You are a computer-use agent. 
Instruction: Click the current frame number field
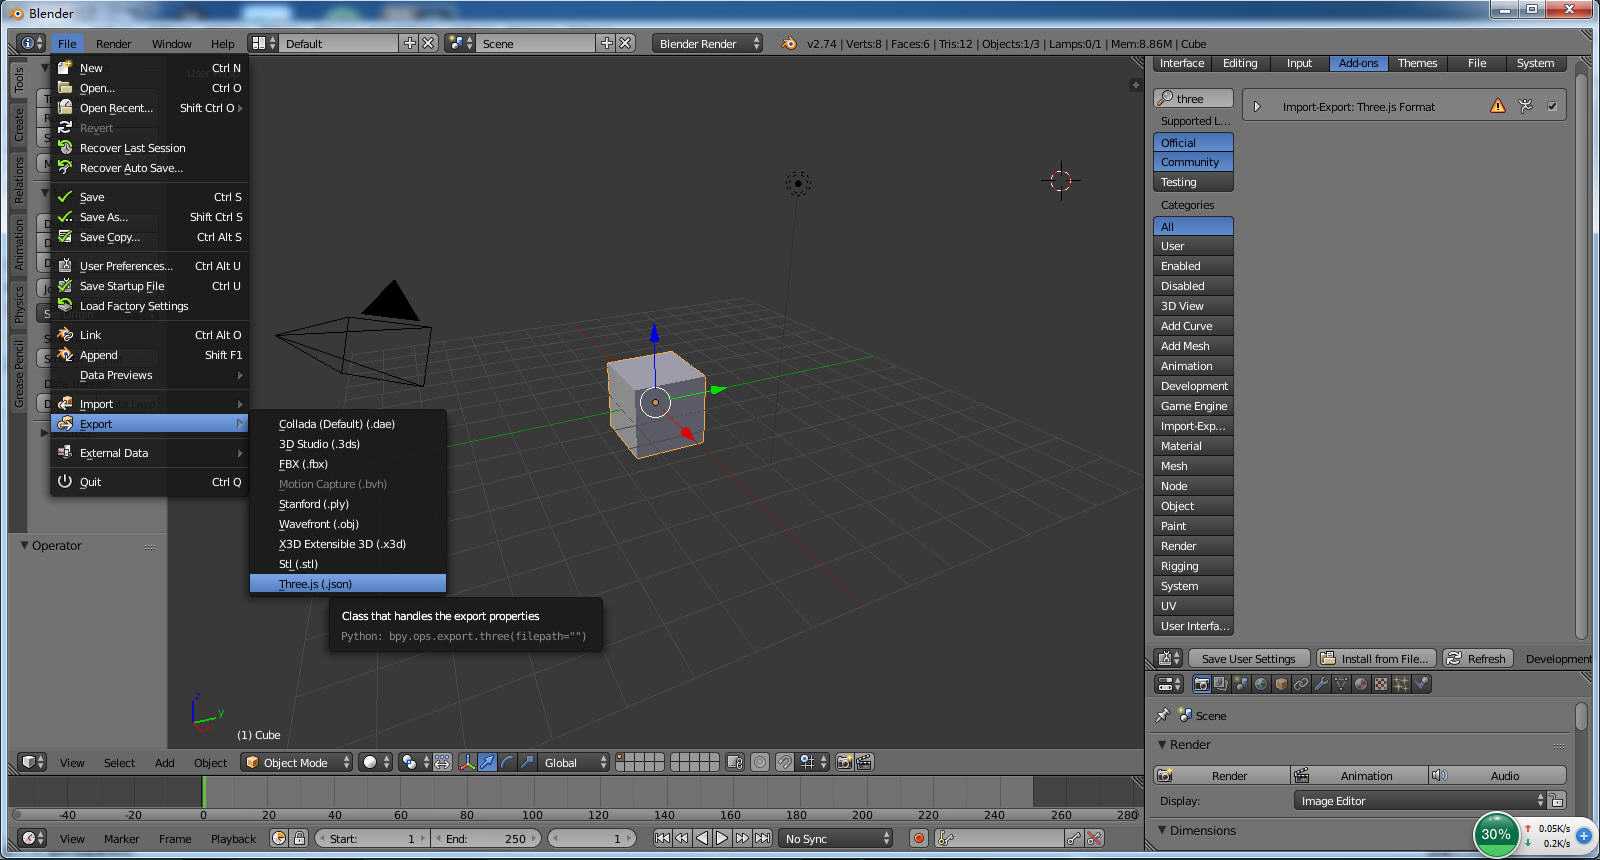point(594,838)
